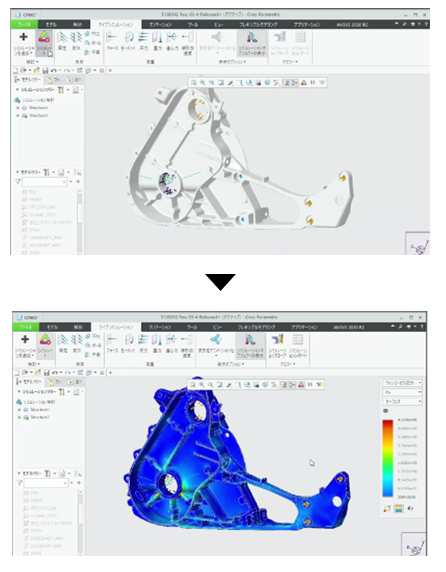Switch to アノテーション tab in gray-model window
Image resolution: width=446 pixels, height=572 pixels.
(x=160, y=24)
